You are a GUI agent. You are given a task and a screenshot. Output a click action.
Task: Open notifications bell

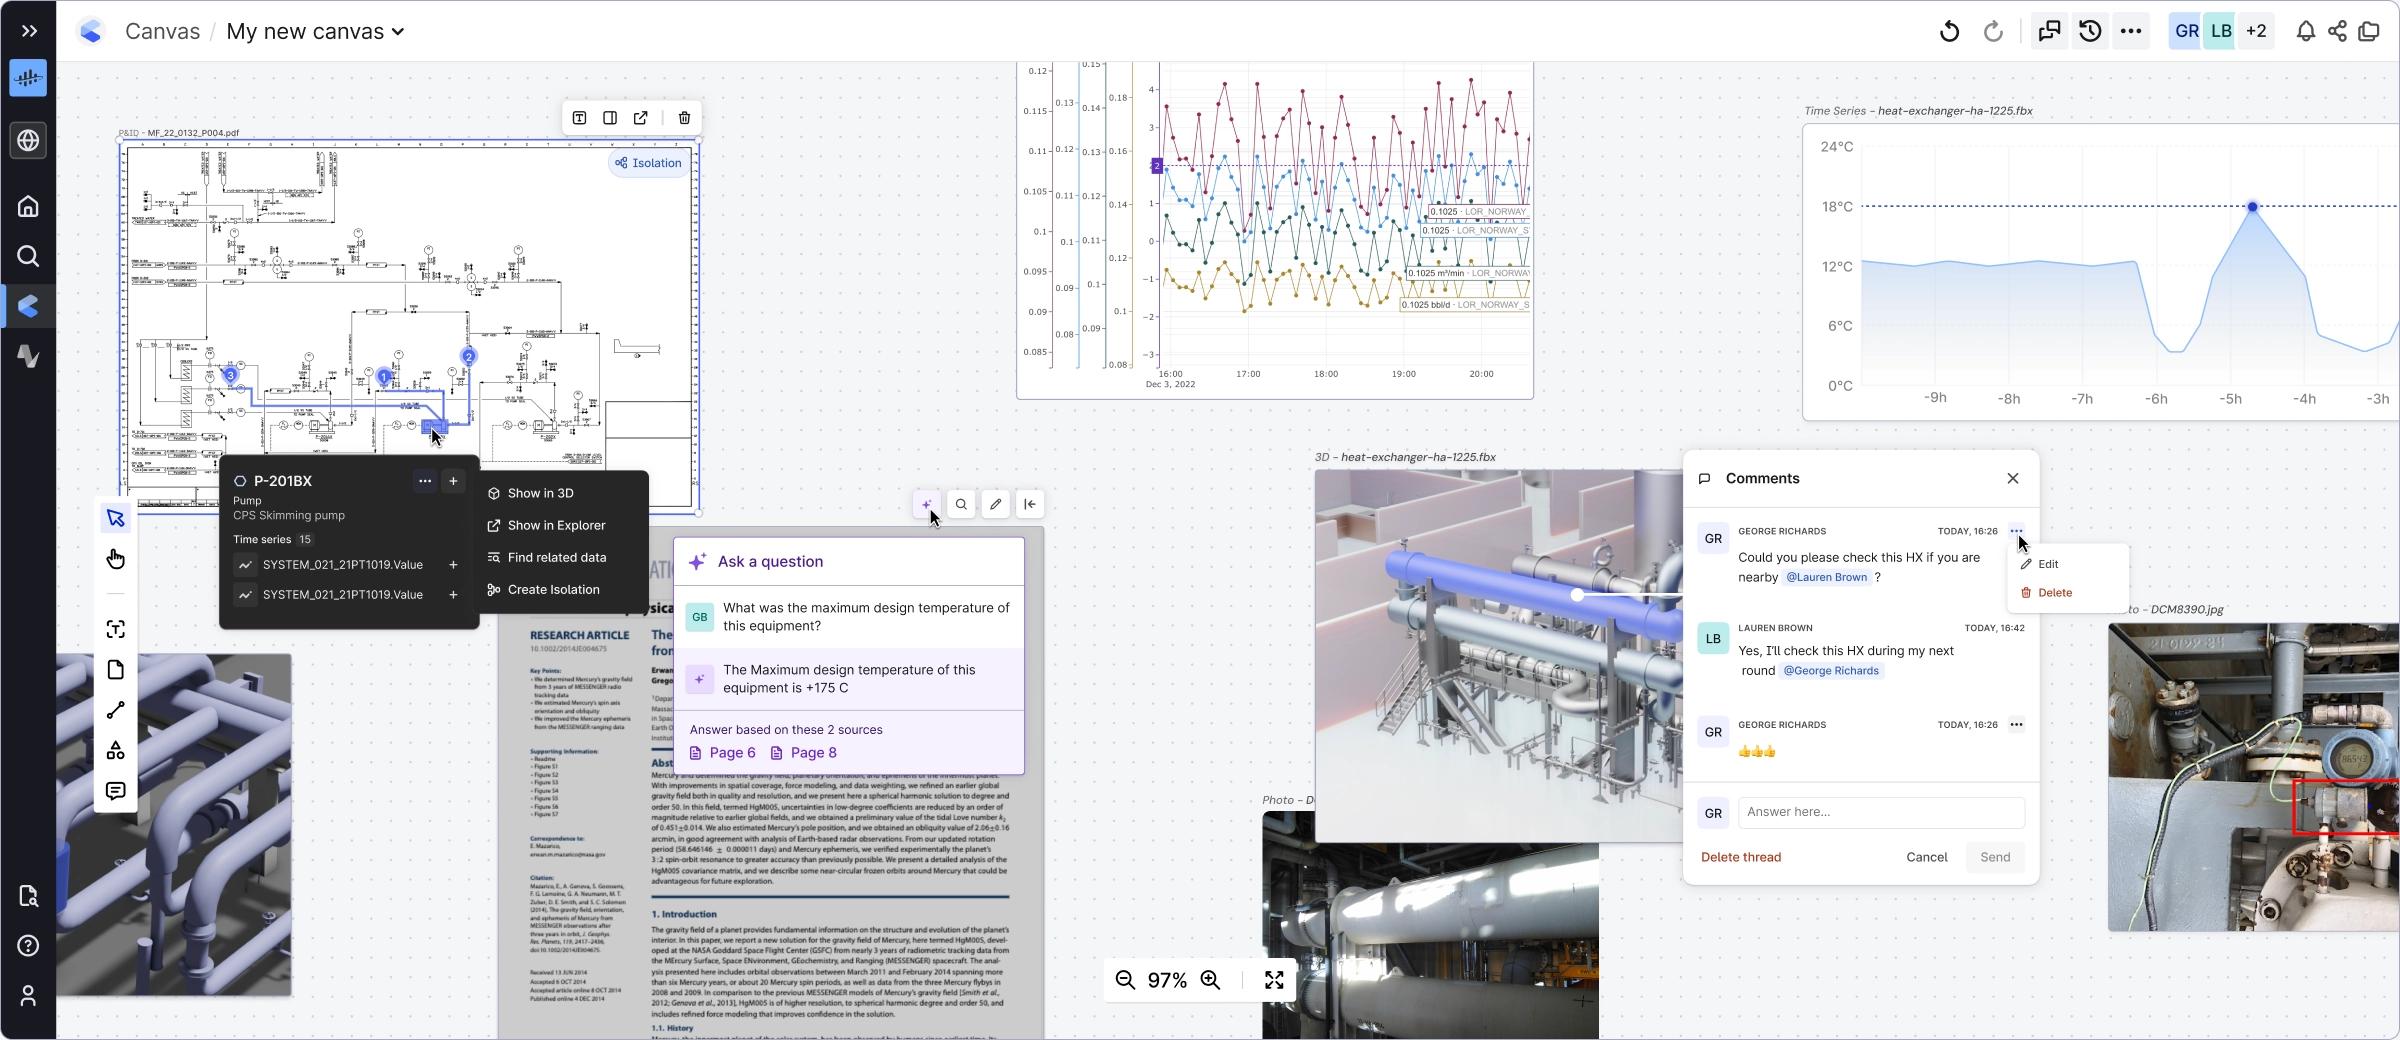[2305, 31]
